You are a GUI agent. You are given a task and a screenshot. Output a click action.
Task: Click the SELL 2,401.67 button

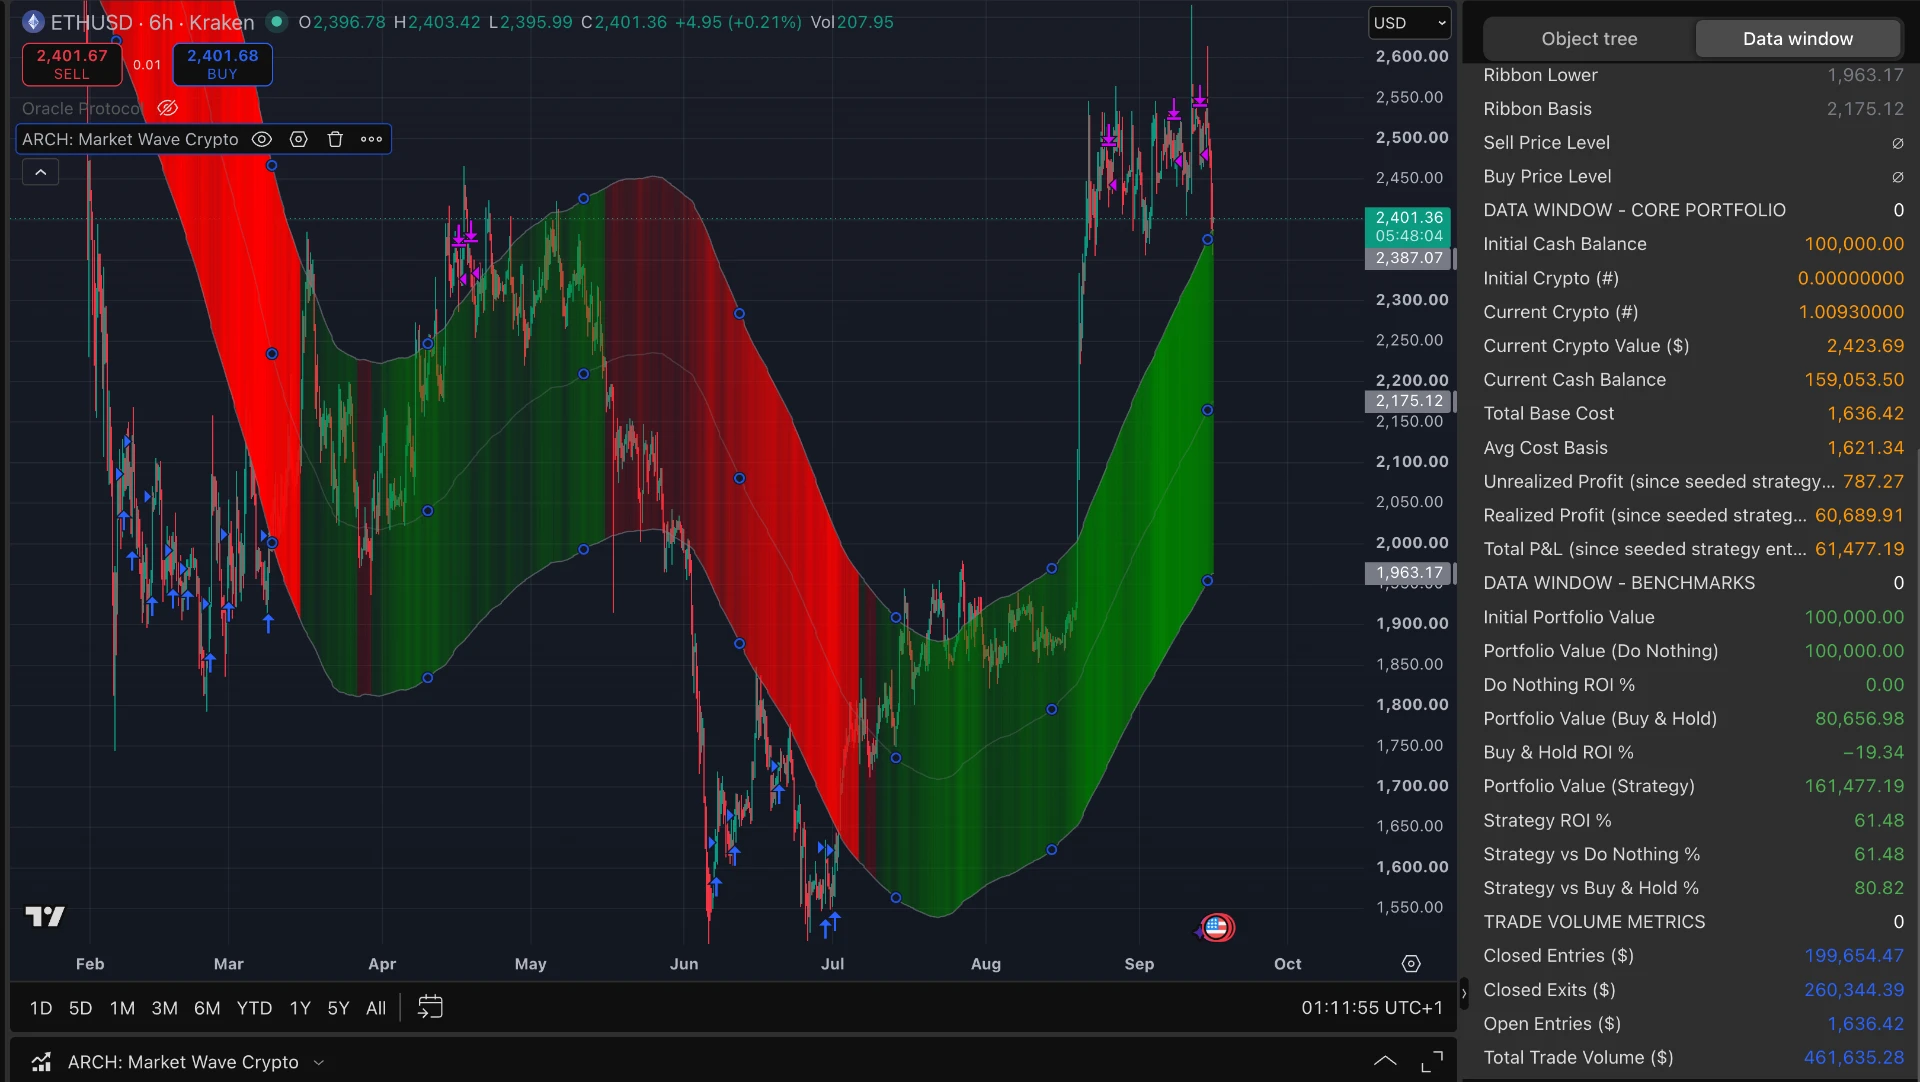pos(72,64)
